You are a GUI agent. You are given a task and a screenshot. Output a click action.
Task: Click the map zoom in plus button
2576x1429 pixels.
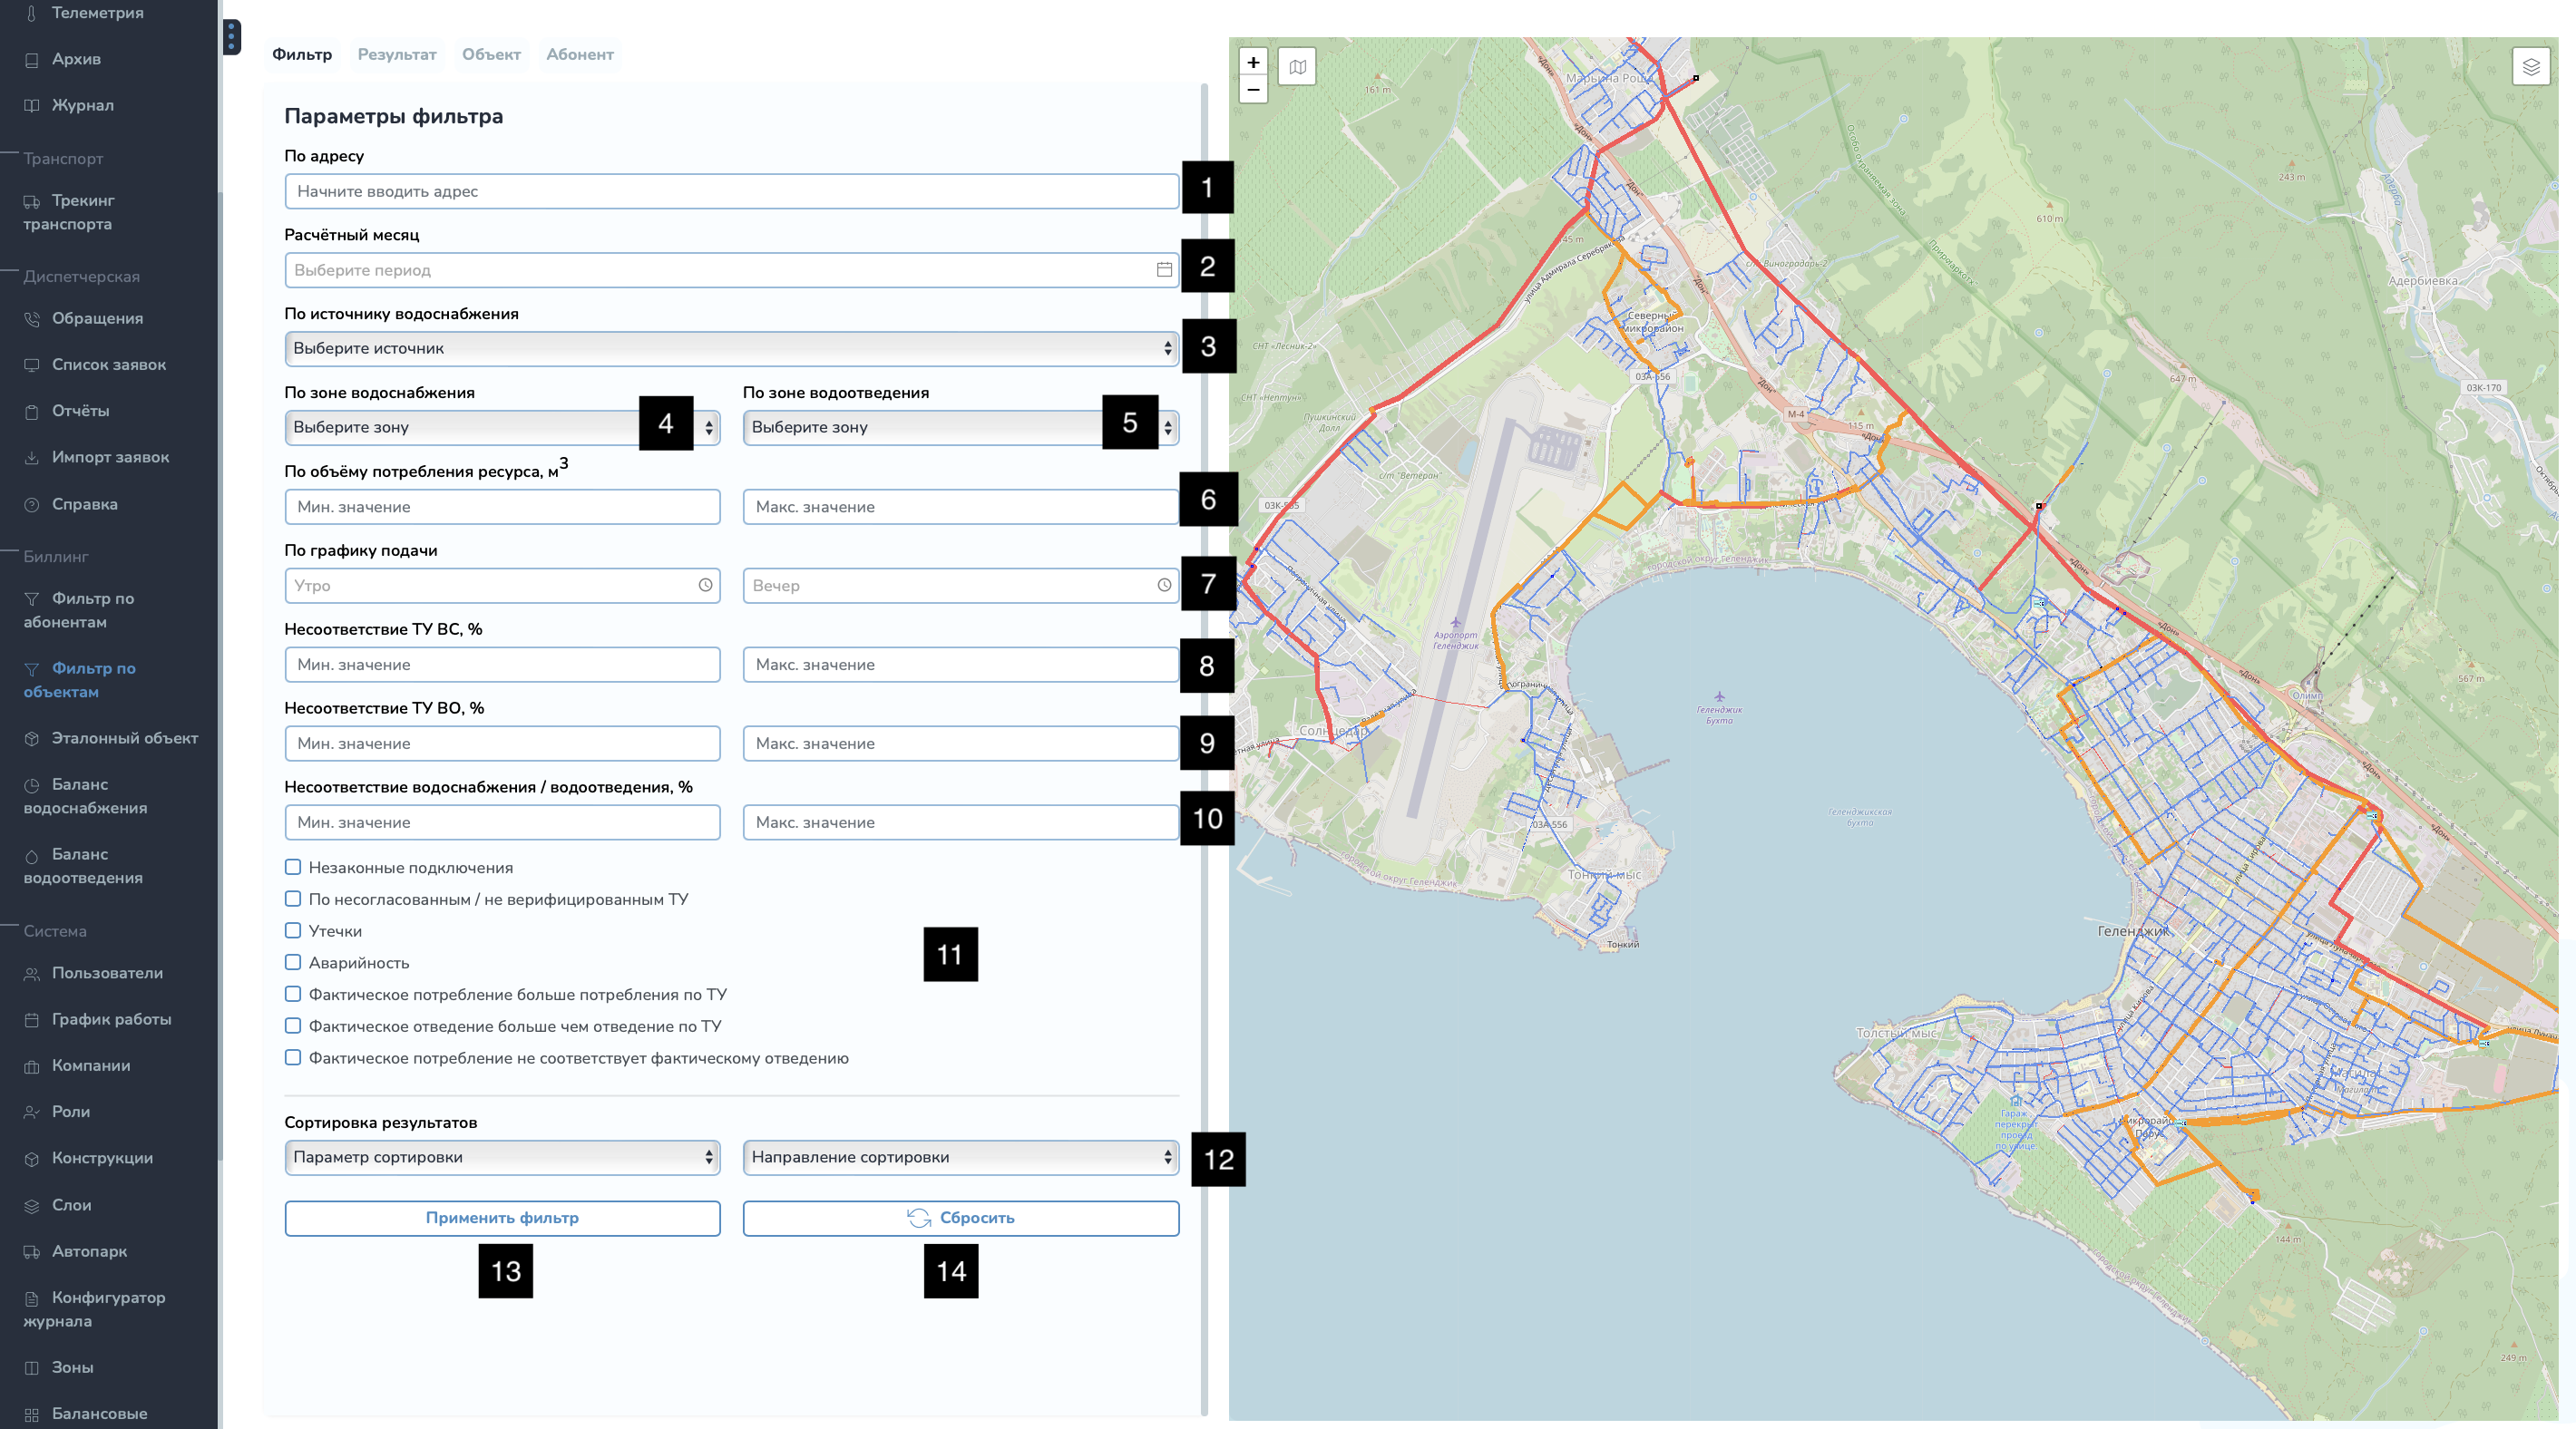(x=1253, y=62)
